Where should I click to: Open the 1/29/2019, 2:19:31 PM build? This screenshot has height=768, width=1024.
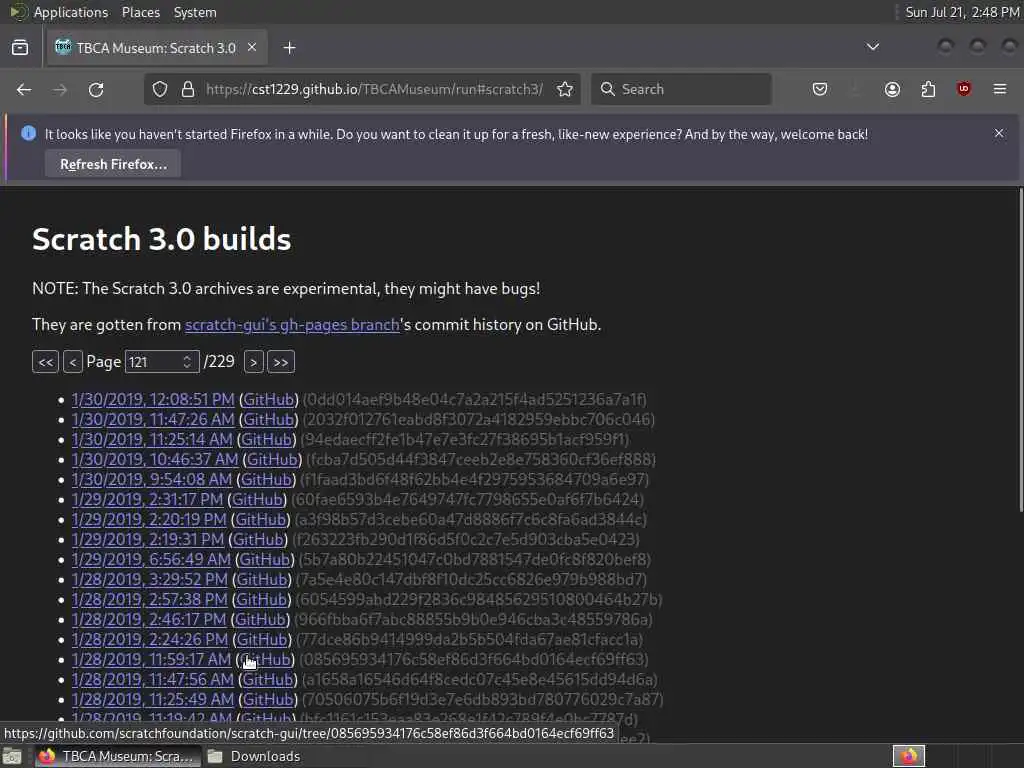point(148,539)
